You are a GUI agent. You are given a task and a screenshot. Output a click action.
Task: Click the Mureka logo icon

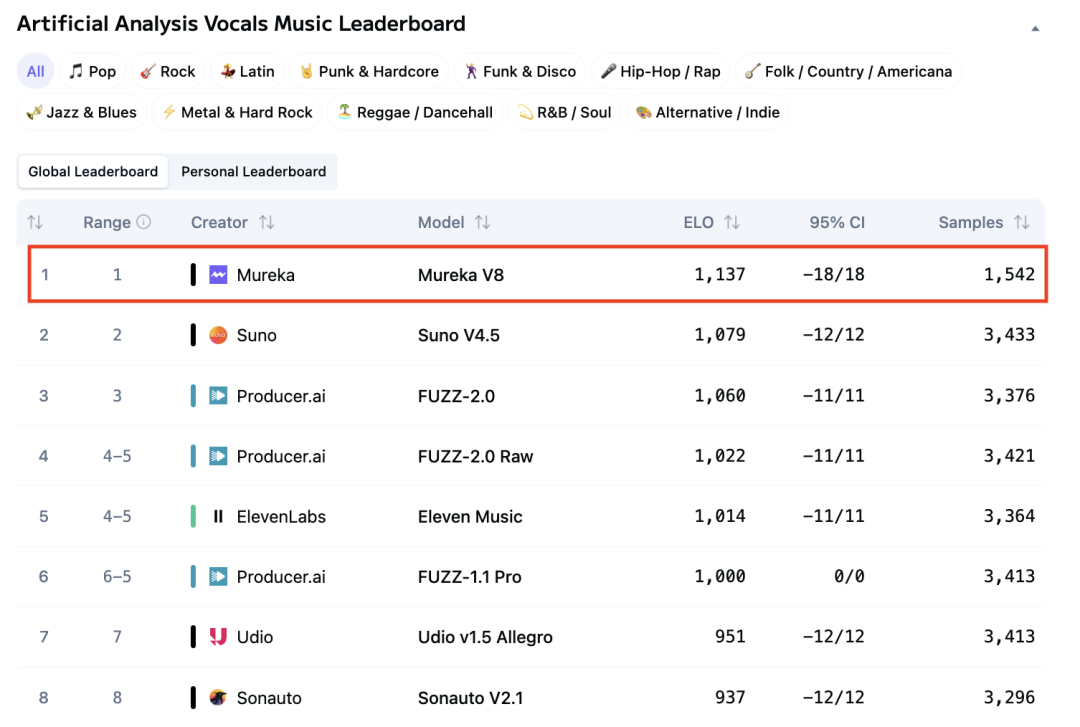[x=218, y=275]
